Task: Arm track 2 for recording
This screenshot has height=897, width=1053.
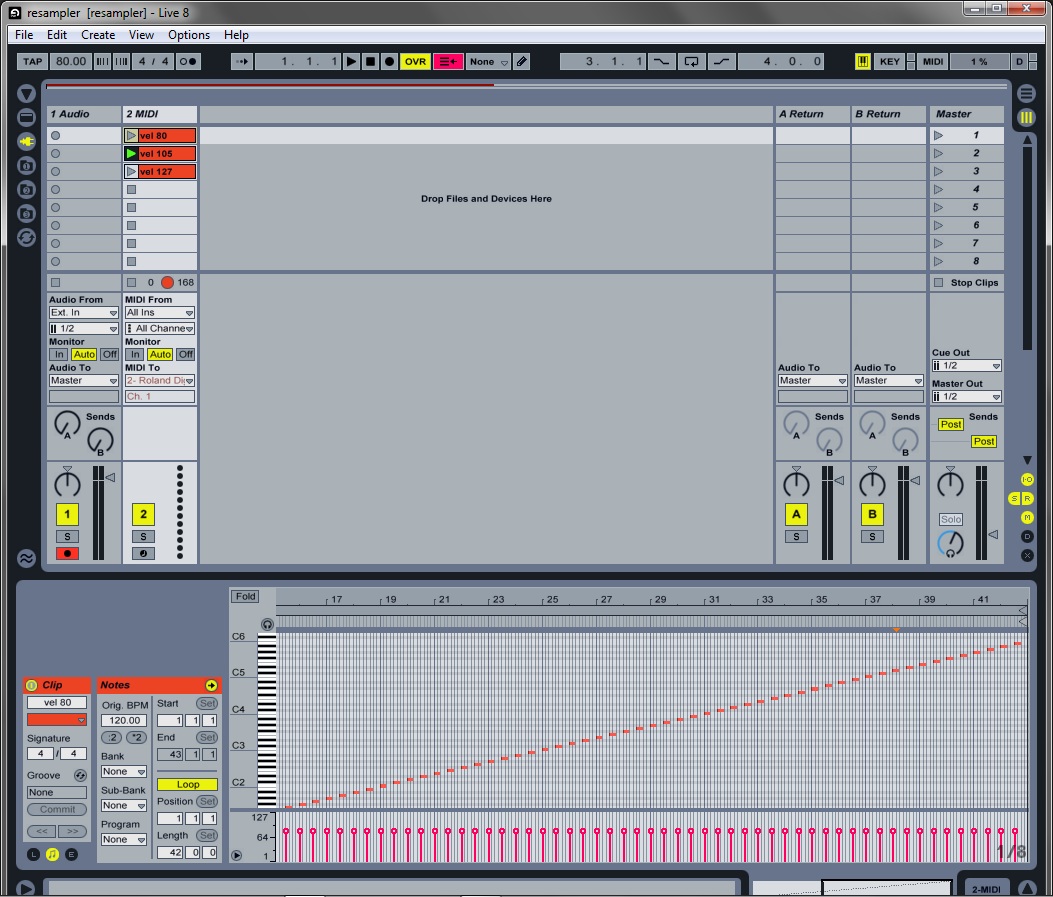Action: 143,553
